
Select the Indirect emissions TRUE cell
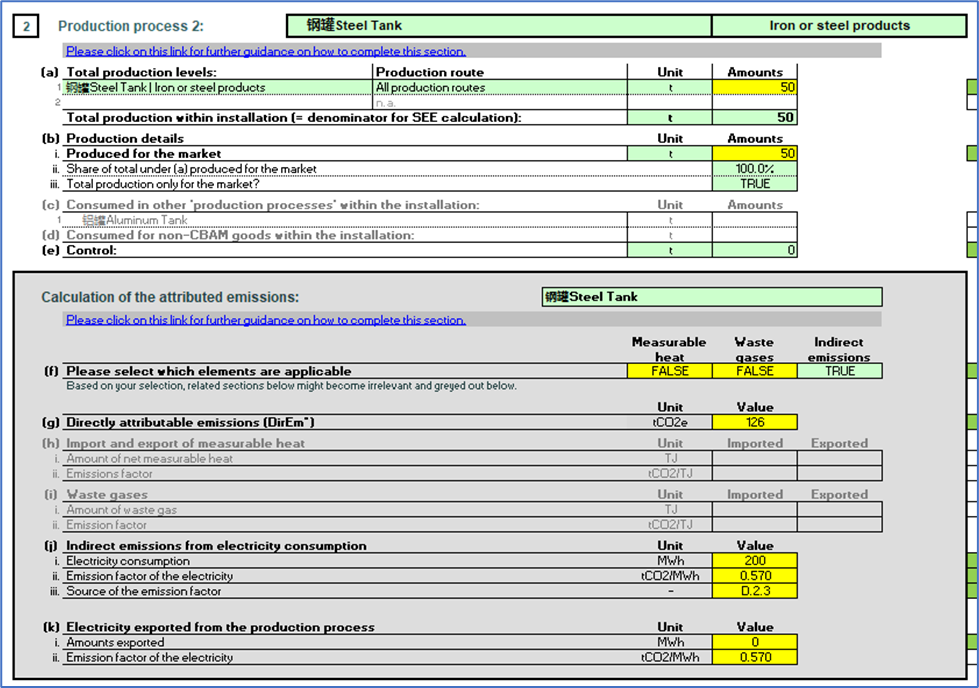tap(839, 371)
